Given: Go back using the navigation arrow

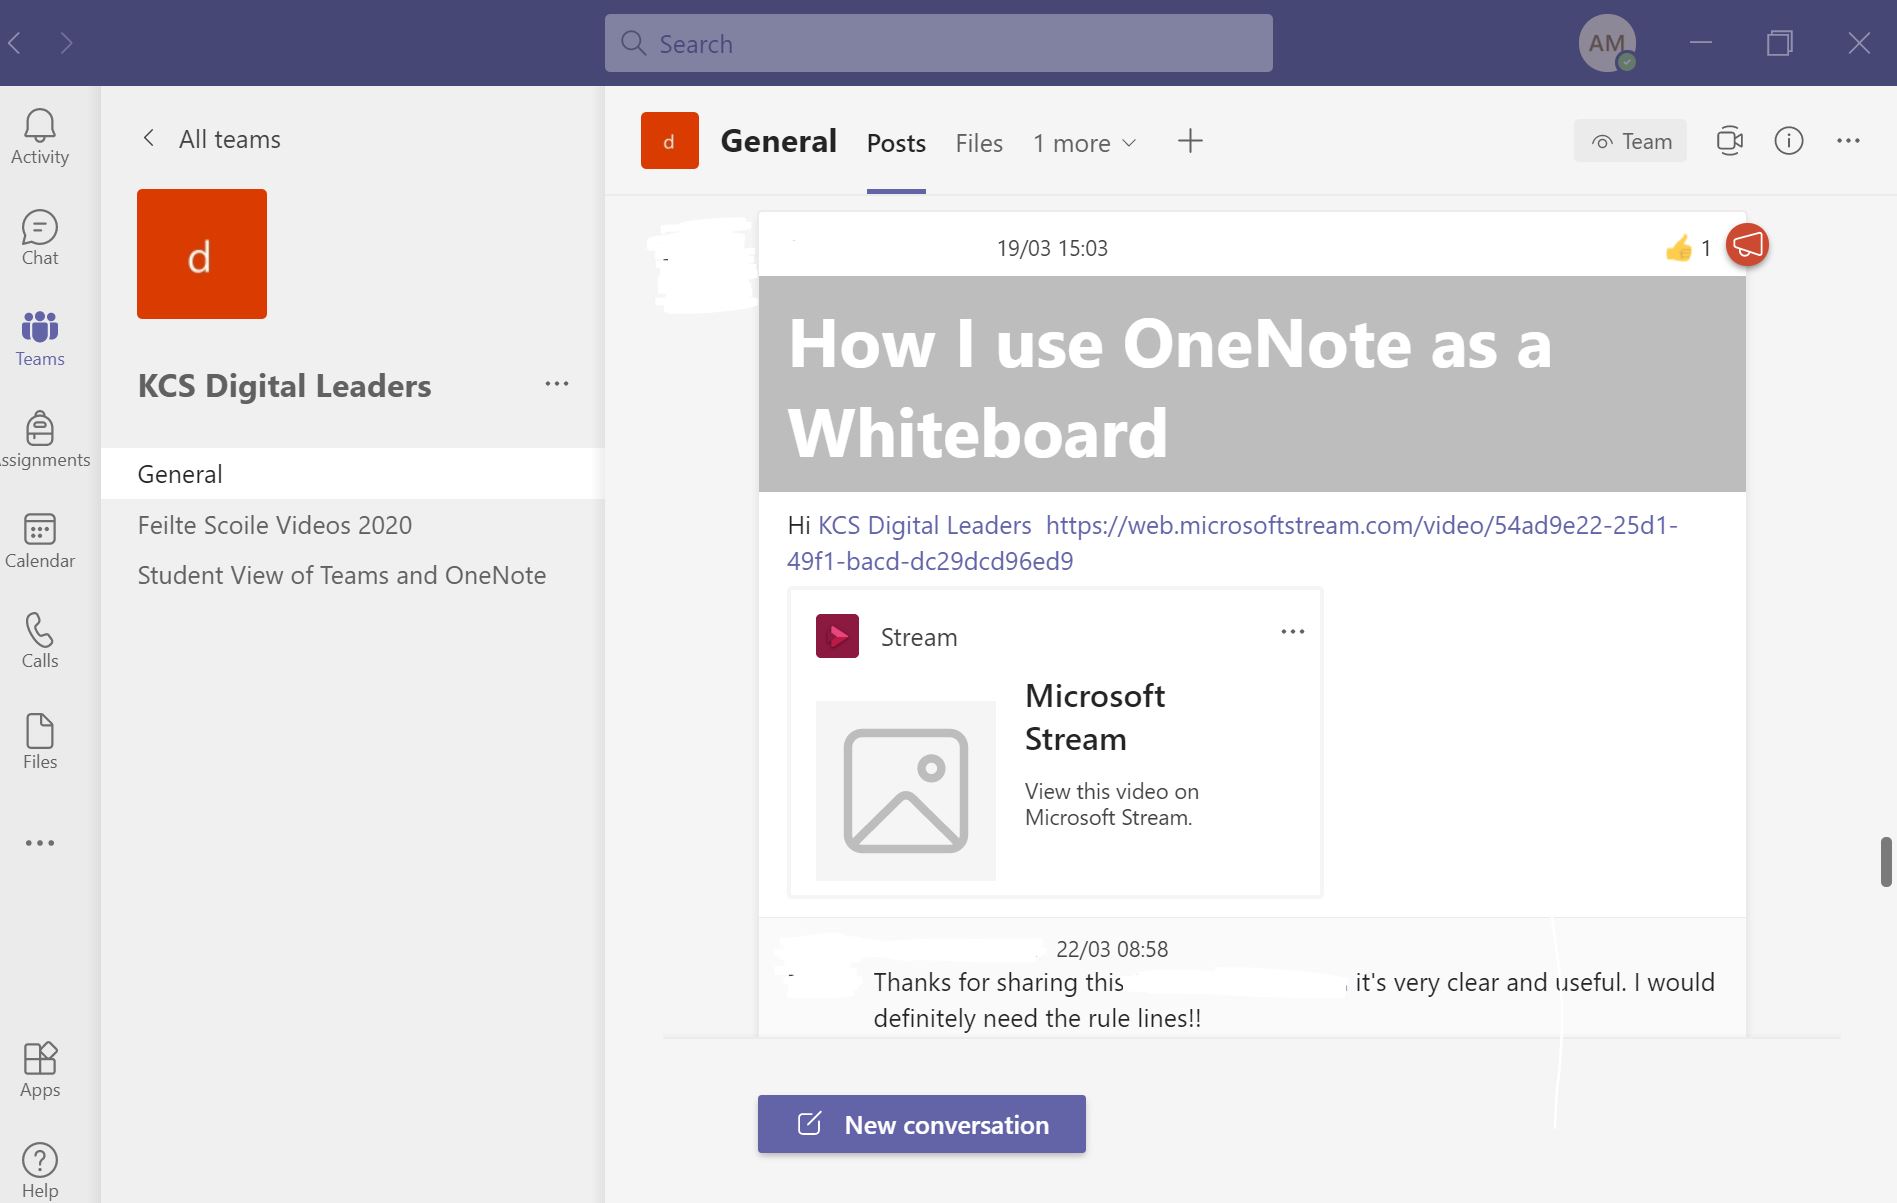Looking at the screenshot, I should point(15,43).
